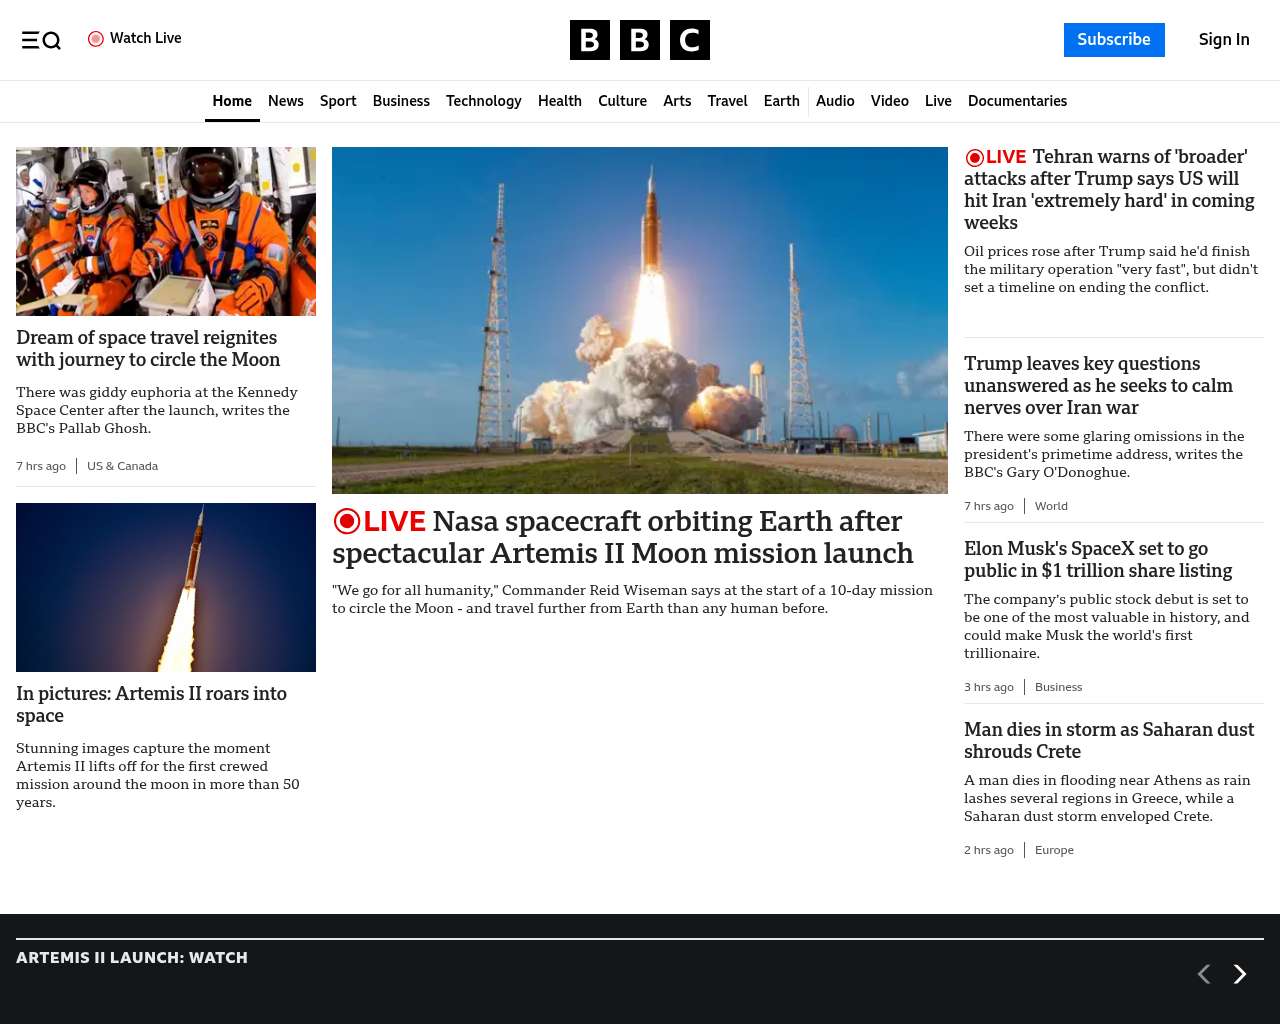Switch to the Technology section
Screen dimensions: 1280x1024
(483, 101)
